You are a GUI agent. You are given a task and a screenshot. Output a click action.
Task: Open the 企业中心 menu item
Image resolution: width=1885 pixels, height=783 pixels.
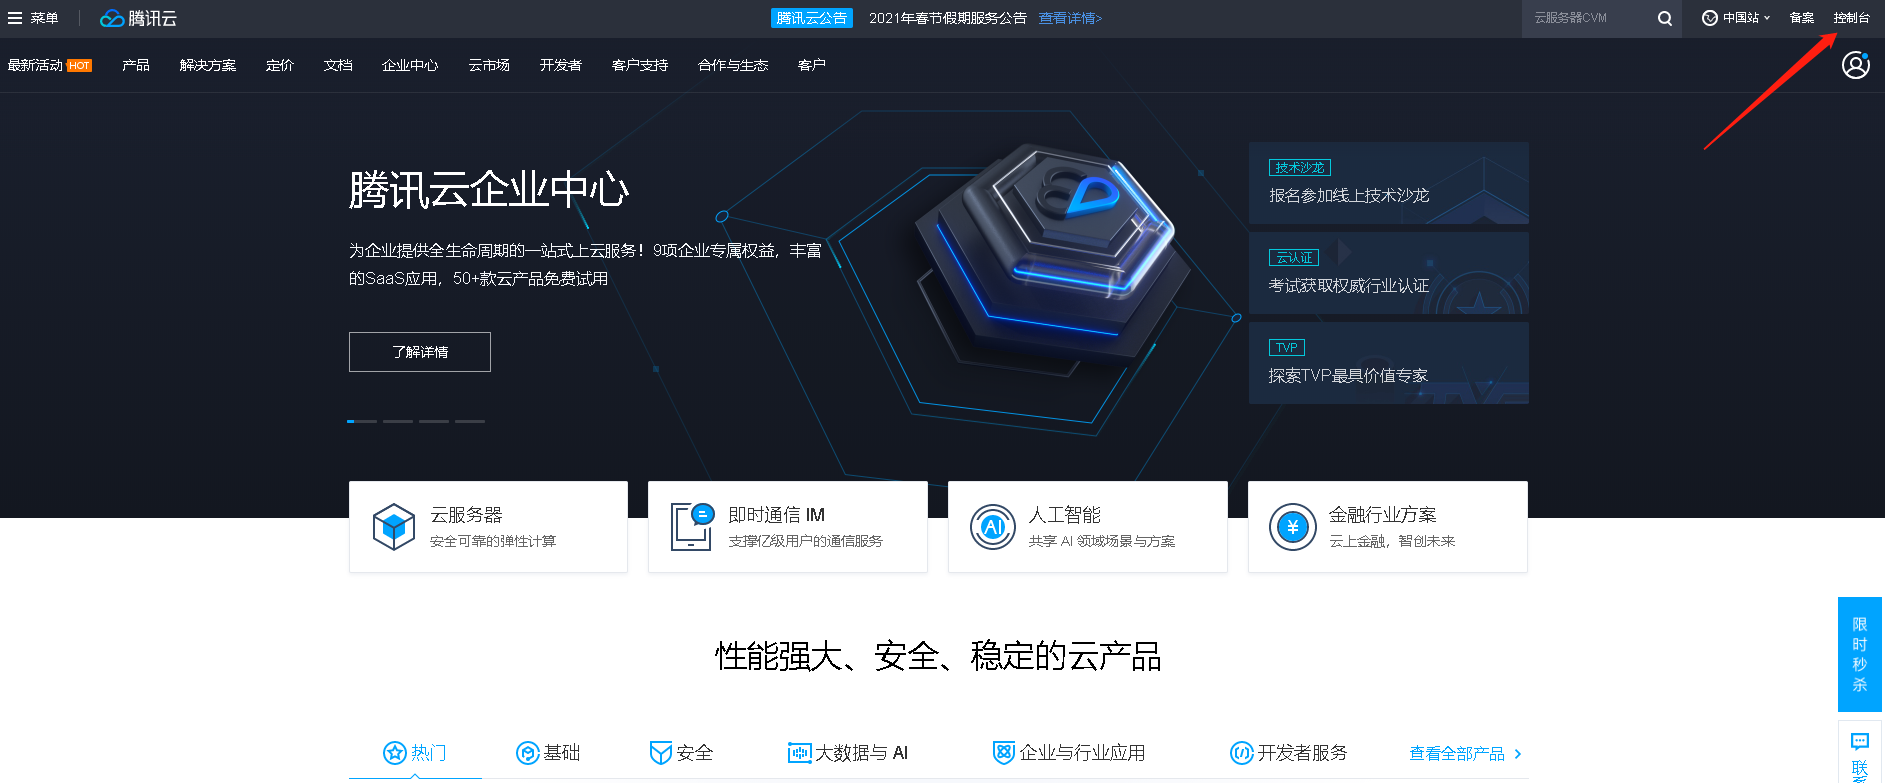click(410, 65)
